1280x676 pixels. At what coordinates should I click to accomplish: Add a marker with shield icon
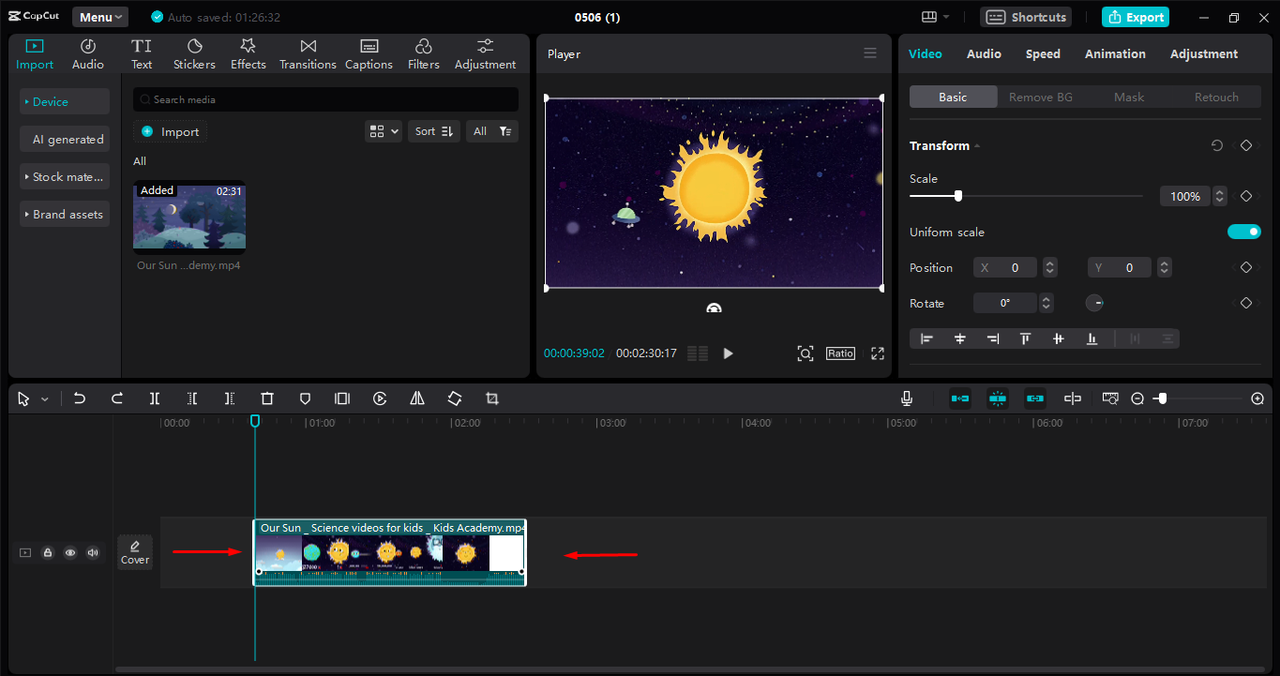pyautogui.click(x=305, y=399)
